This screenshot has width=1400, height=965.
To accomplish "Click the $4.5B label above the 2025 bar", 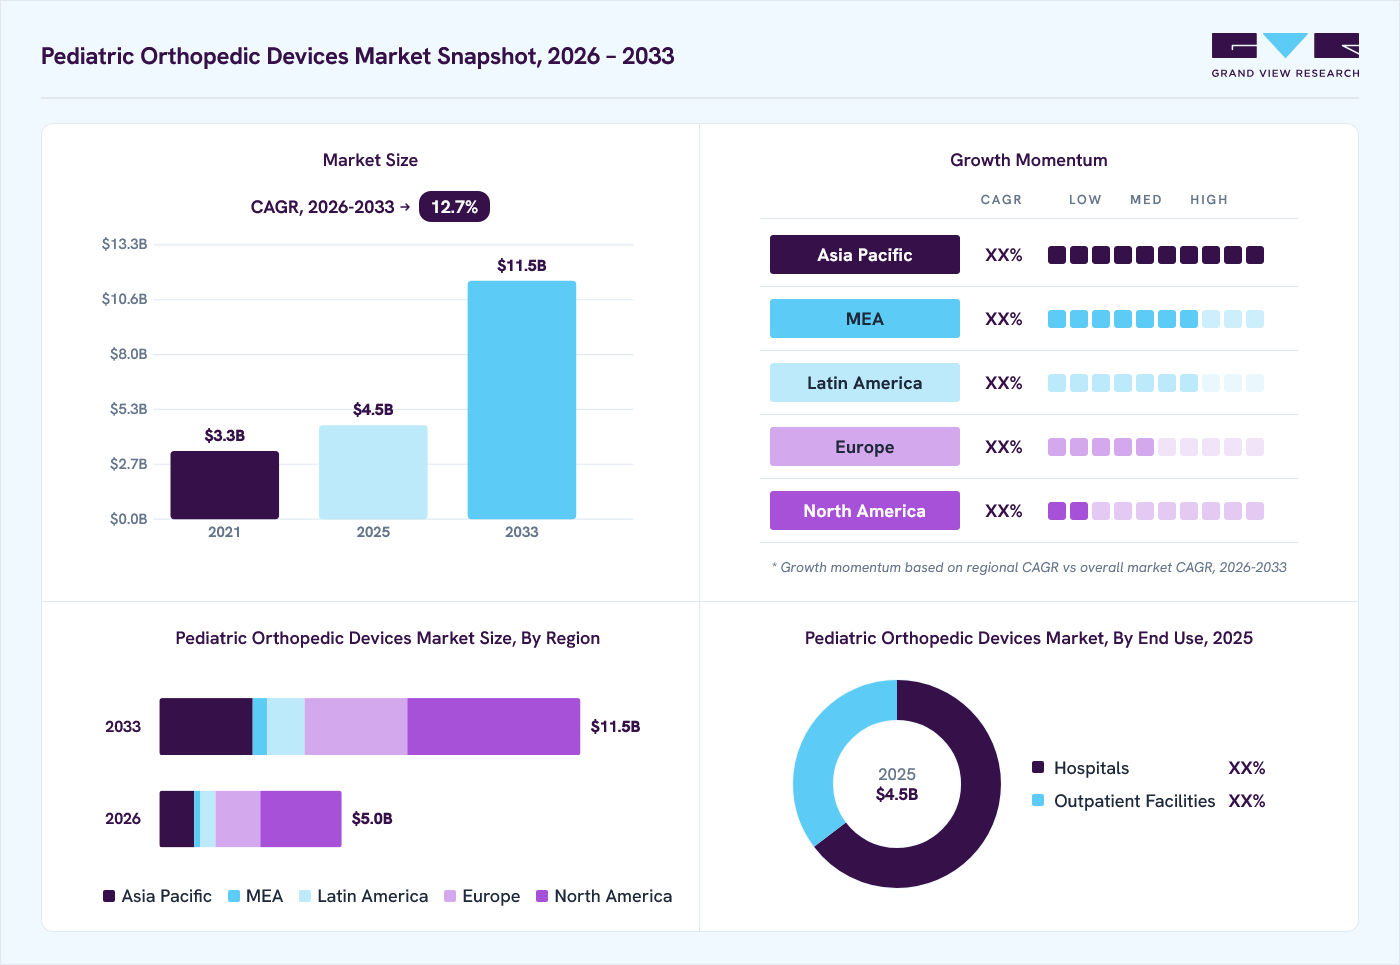I will (x=373, y=409).
